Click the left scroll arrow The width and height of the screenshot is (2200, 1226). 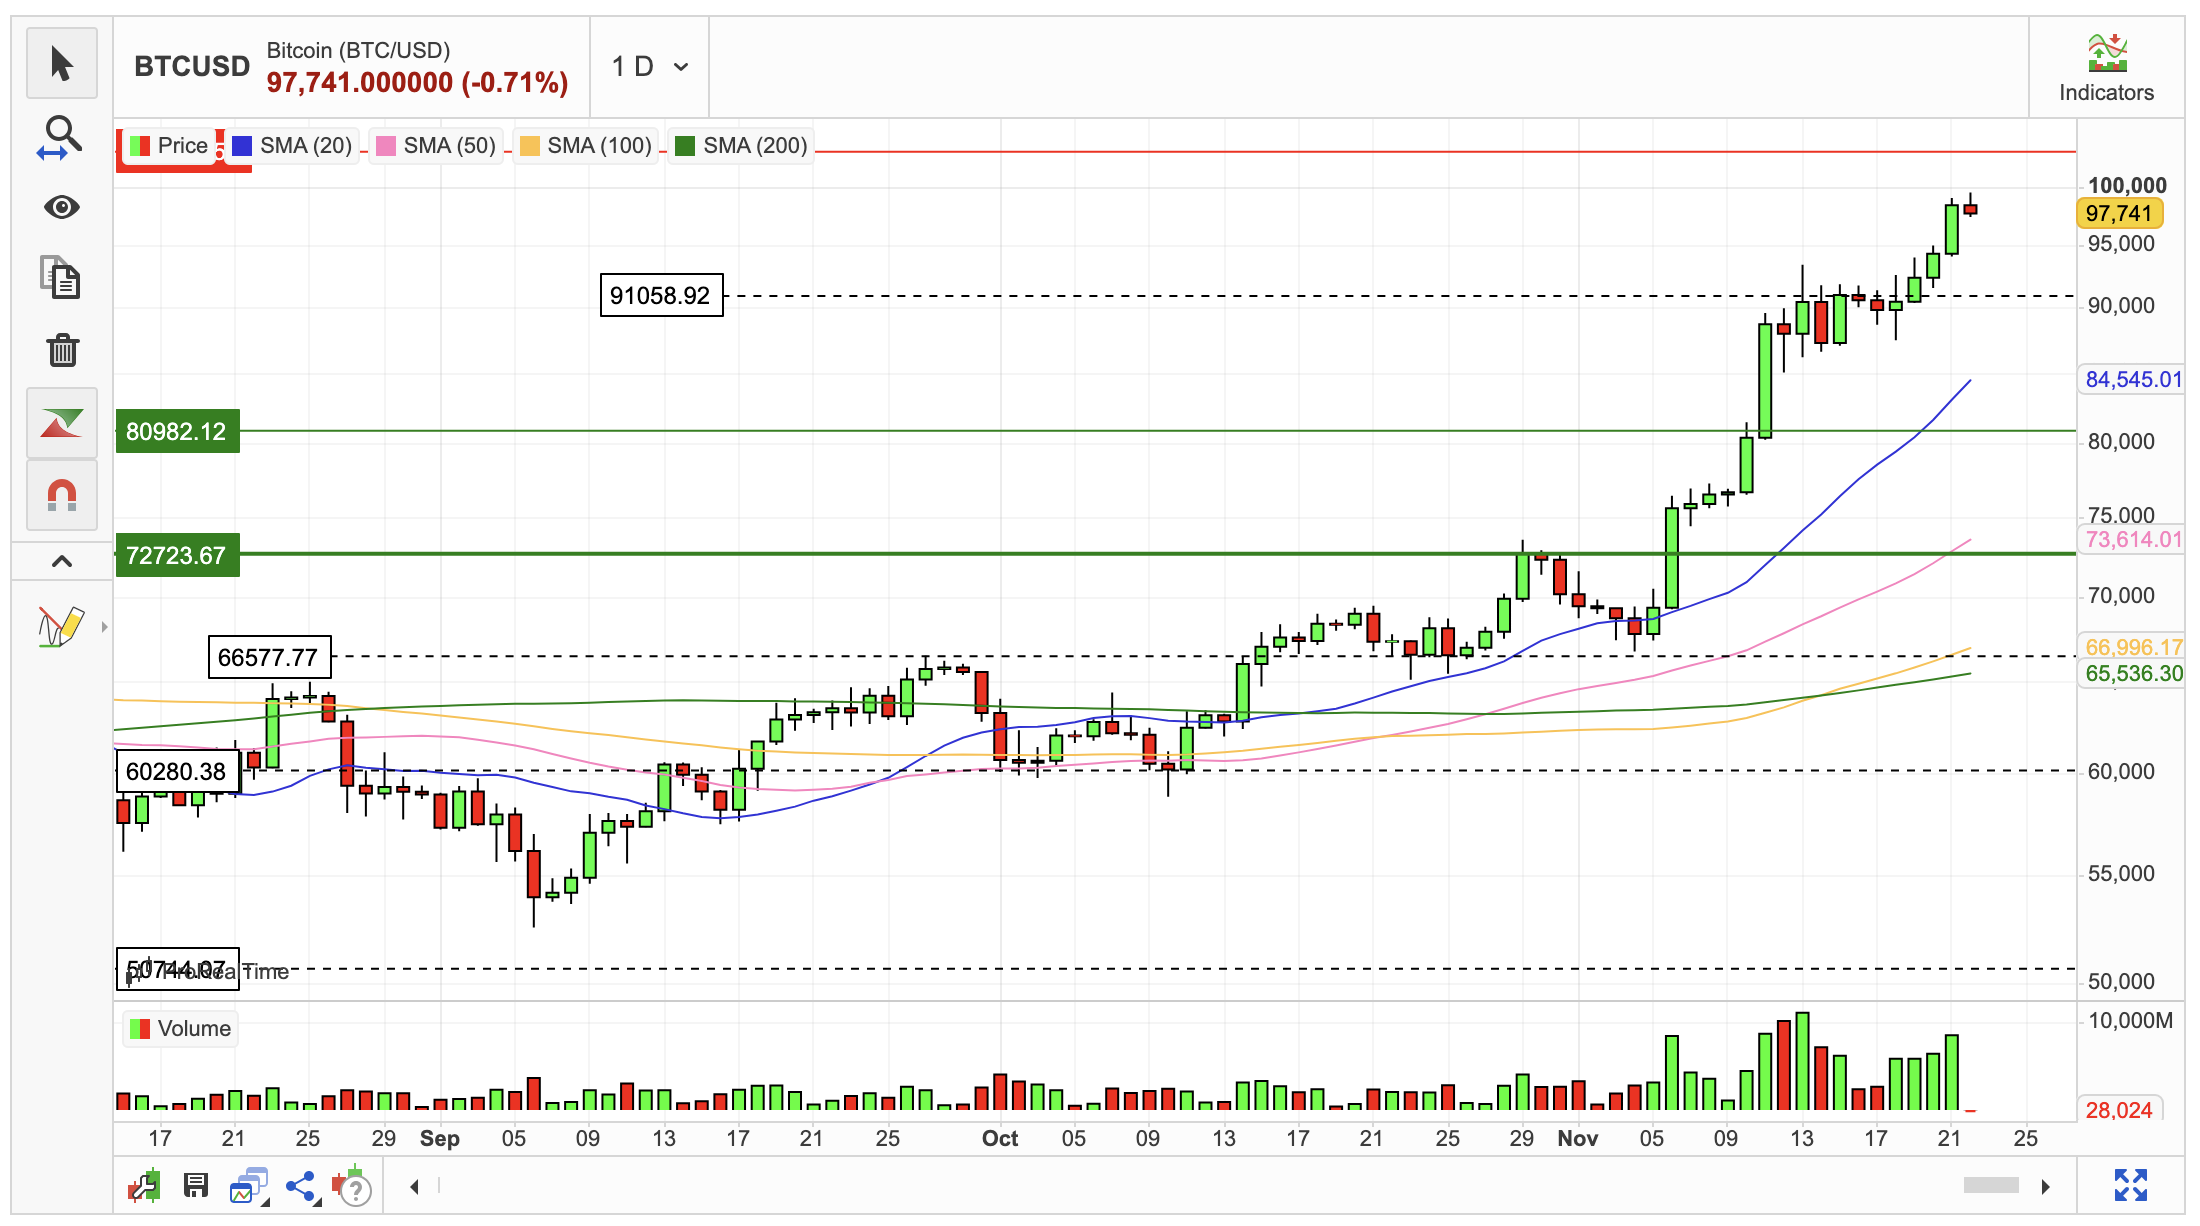pyautogui.click(x=414, y=1186)
